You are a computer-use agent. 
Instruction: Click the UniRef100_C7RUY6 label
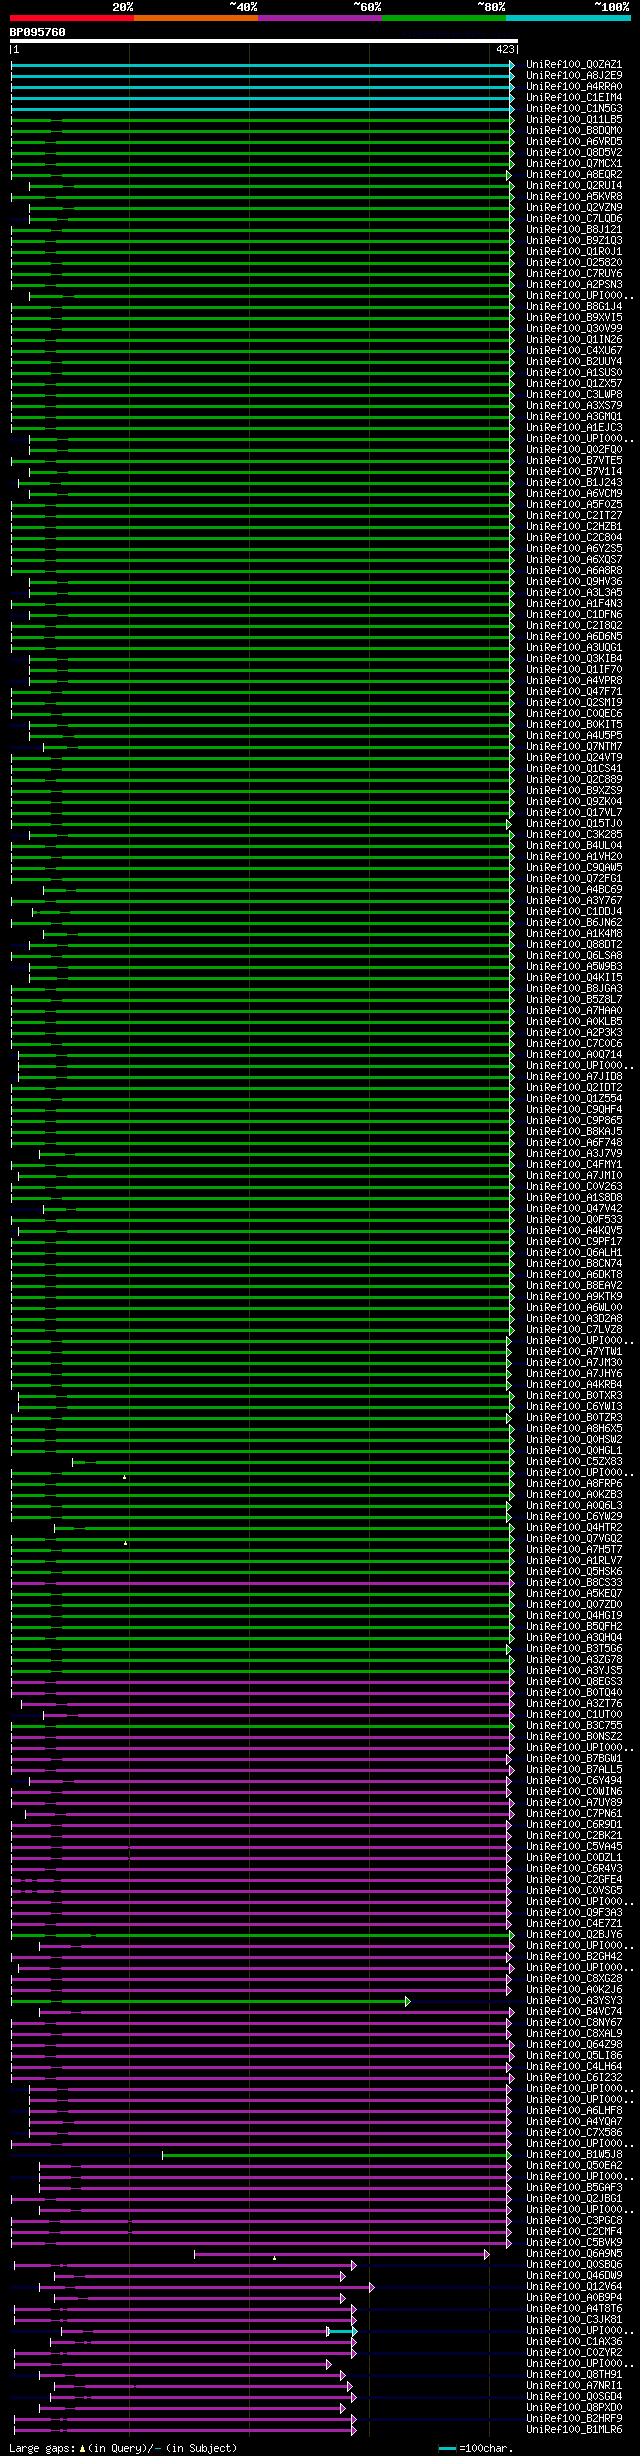574,274
